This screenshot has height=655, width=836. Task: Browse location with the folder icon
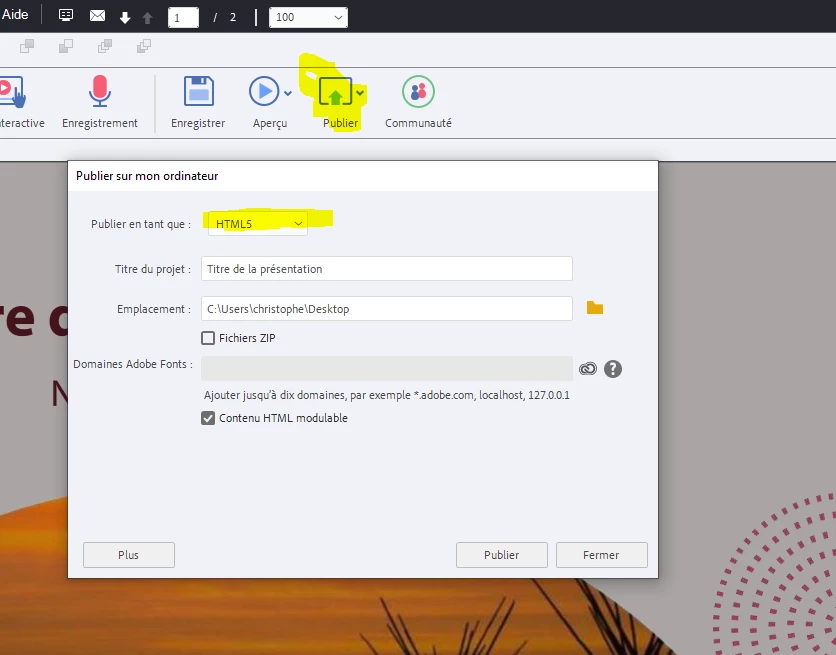[x=594, y=308]
